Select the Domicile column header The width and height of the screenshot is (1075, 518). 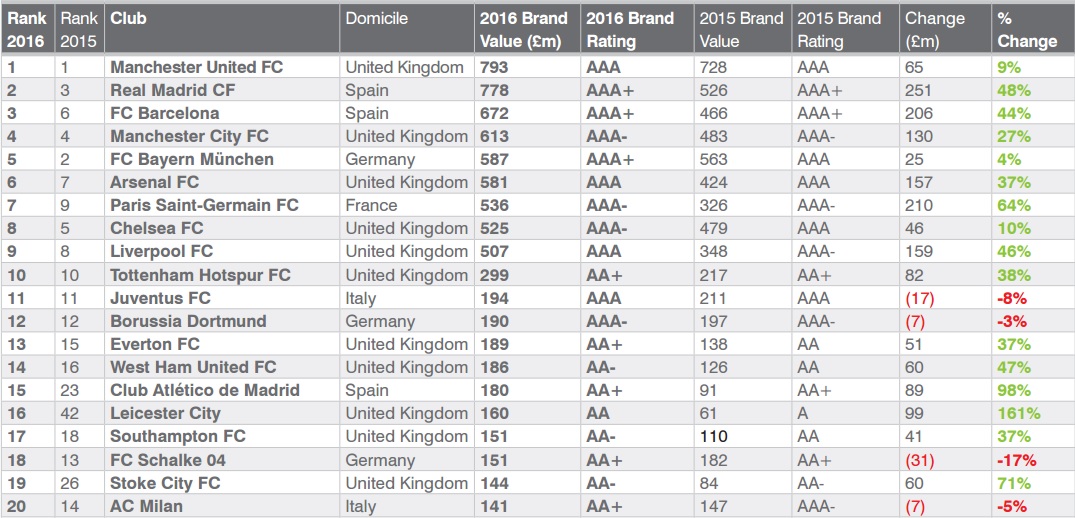(376, 18)
